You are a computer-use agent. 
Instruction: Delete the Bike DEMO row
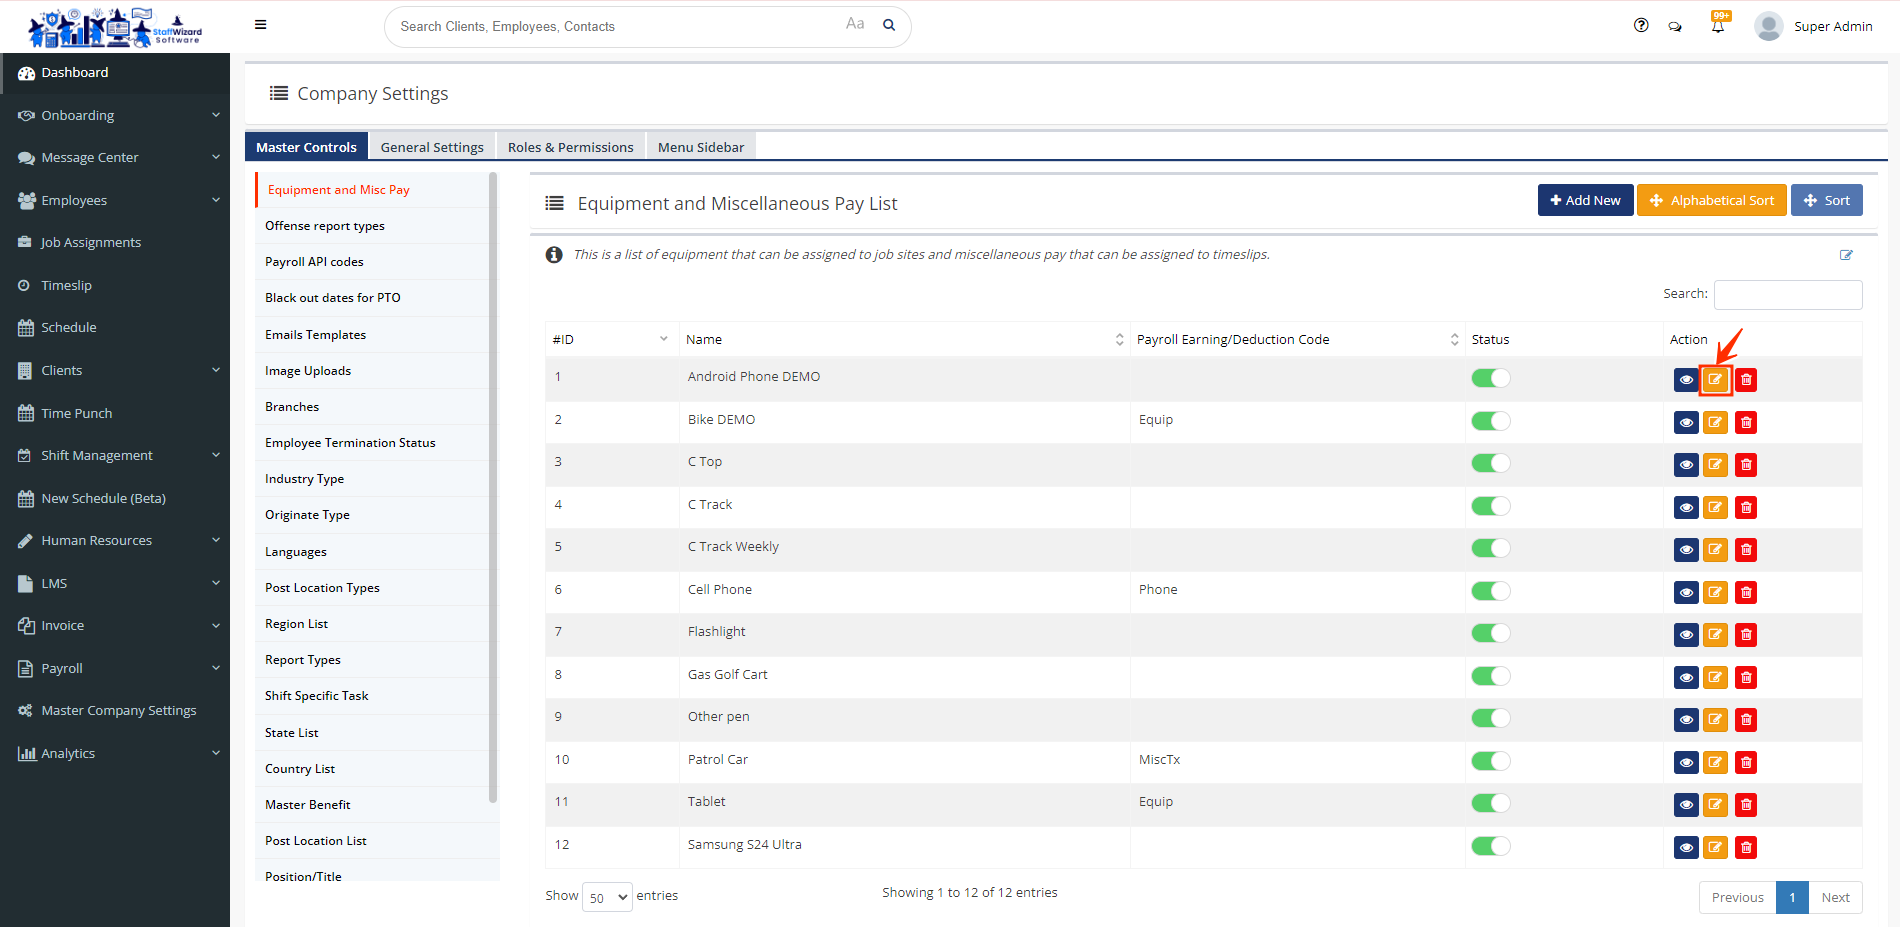pyautogui.click(x=1746, y=423)
